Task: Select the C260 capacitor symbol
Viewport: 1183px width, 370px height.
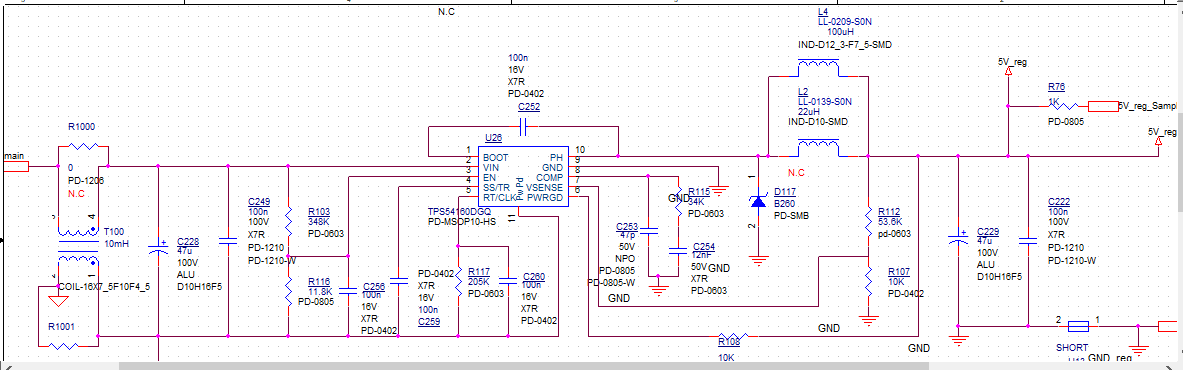Action: pyautogui.click(x=509, y=281)
